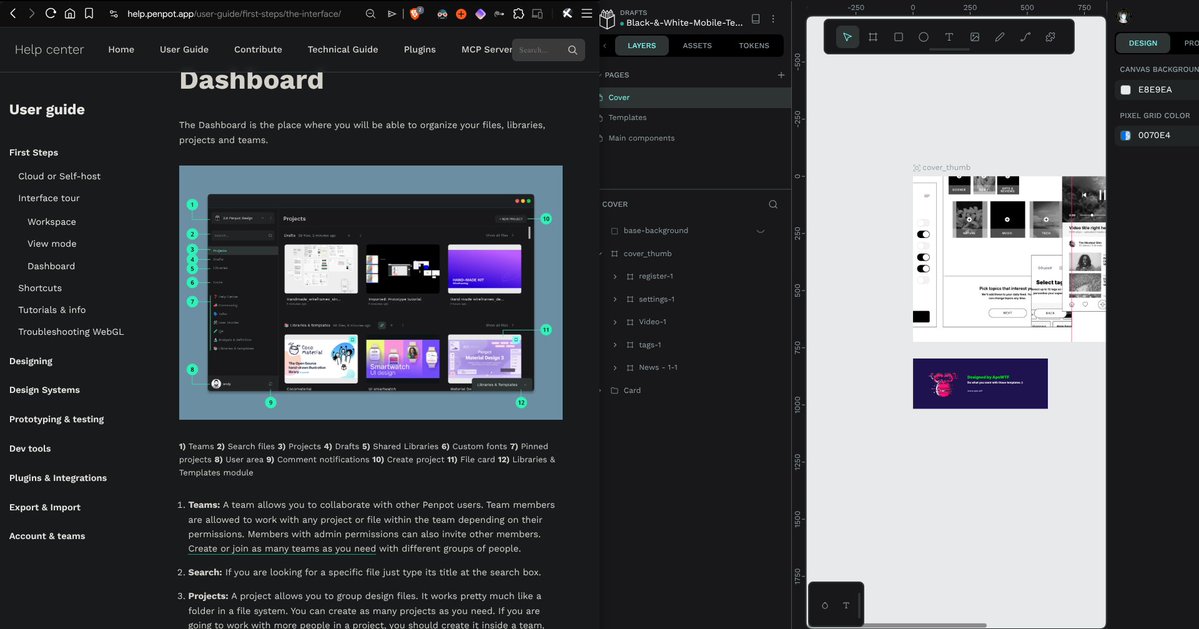Click the search icon in COVER layers header

coord(773,204)
